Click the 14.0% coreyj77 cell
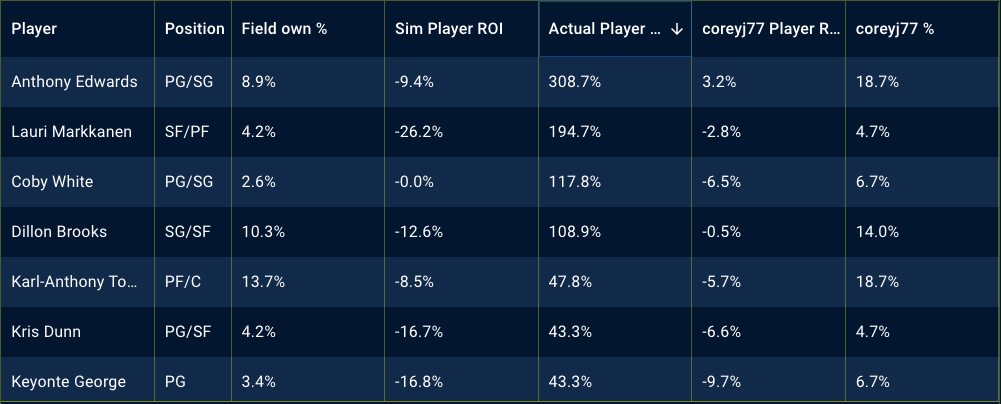Image resolution: width=1001 pixels, height=404 pixels. (x=878, y=232)
